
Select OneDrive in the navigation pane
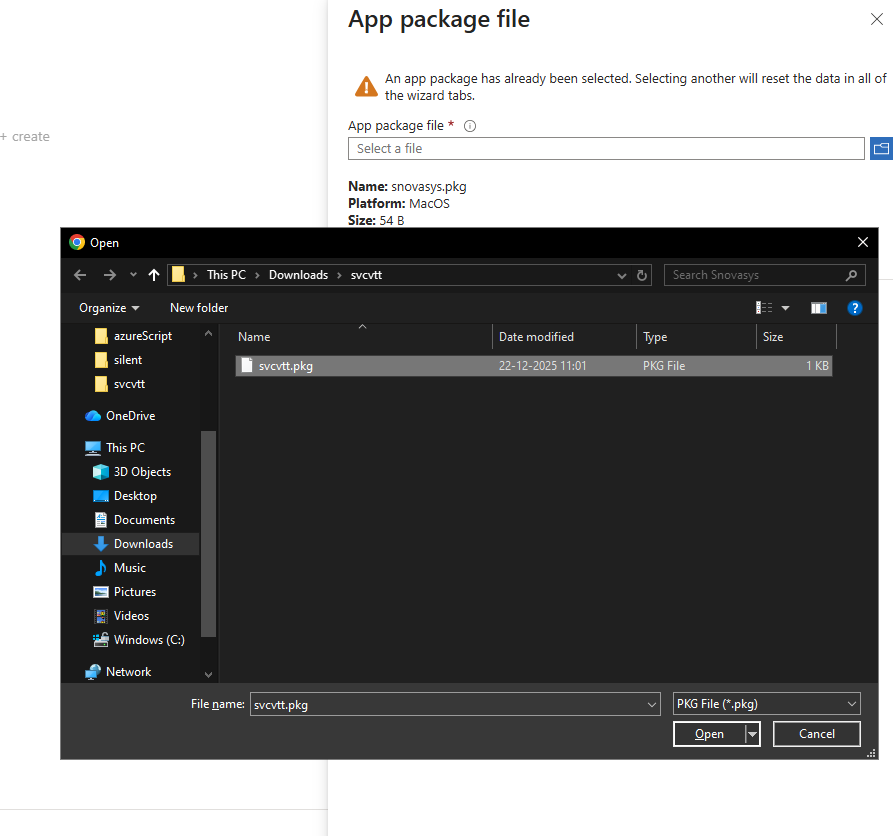(130, 416)
